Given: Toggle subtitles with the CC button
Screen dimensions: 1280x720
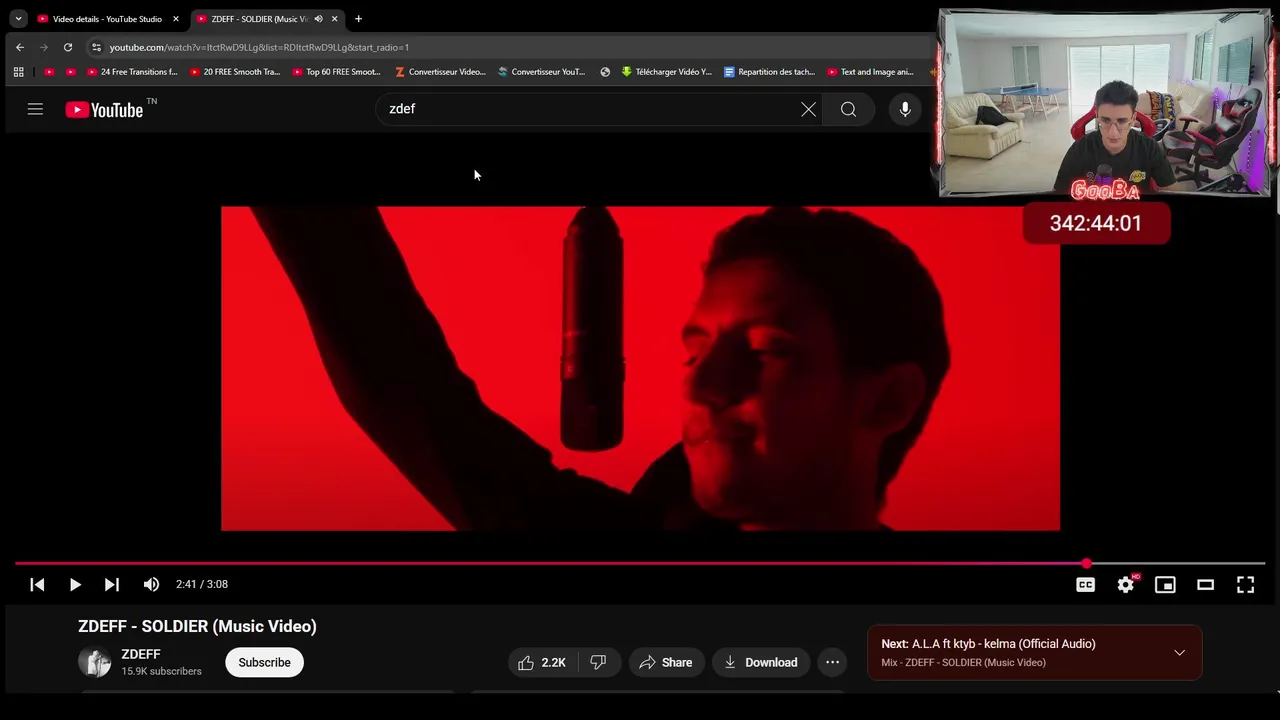Looking at the screenshot, I should (1085, 584).
